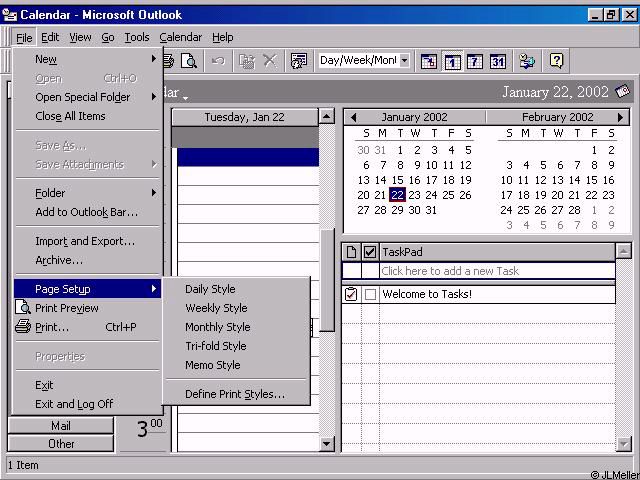Image resolution: width=640 pixels, height=480 pixels.
Task: Click the calendar icon beside January 22, 2002
Action: (623, 91)
